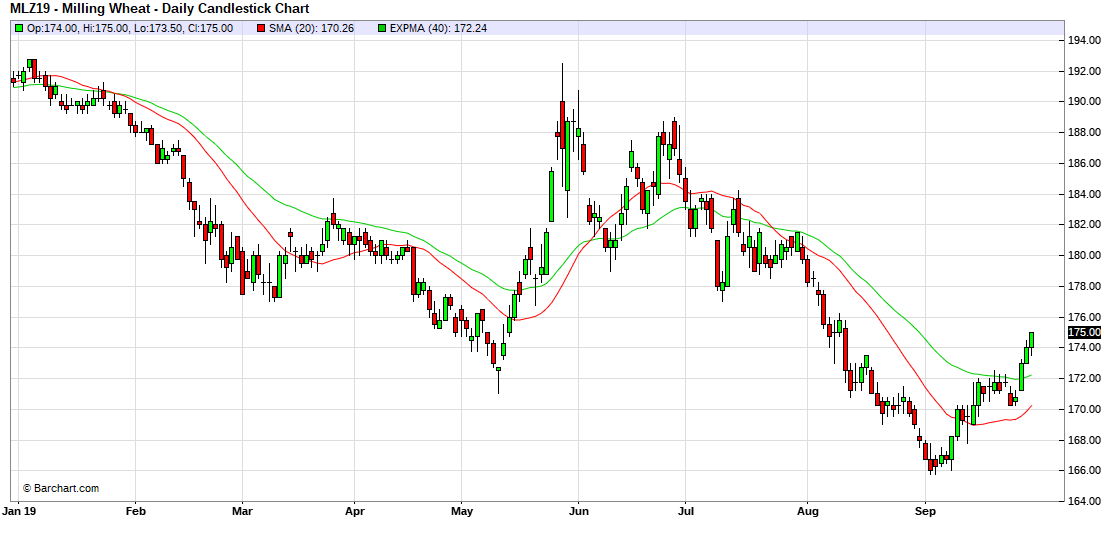Screen dimensions: 1106x542
Task: Click the 192.00 price axis label
Action: point(1085,71)
